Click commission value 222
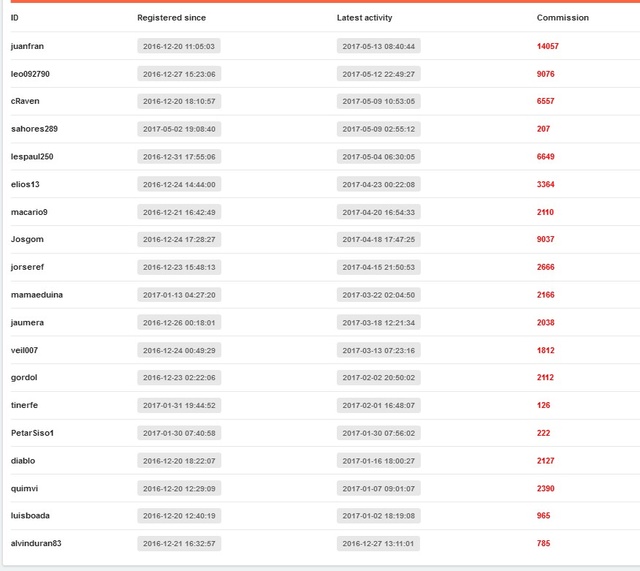Image resolution: width=640 pixels, height=571 pixels. click(543, 433)
